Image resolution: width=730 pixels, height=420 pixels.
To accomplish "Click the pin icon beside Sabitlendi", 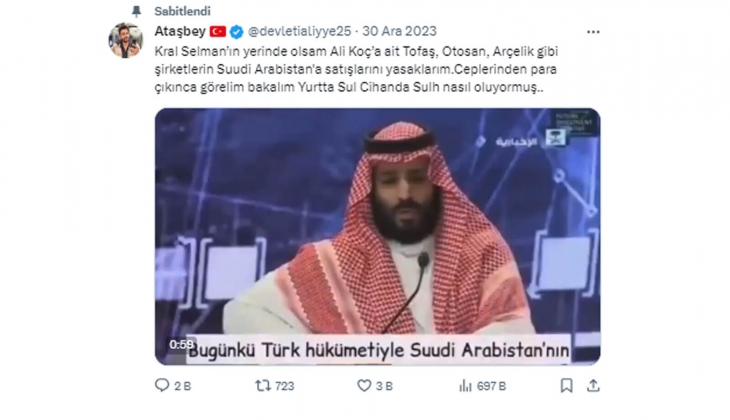I will coord(136,11).
